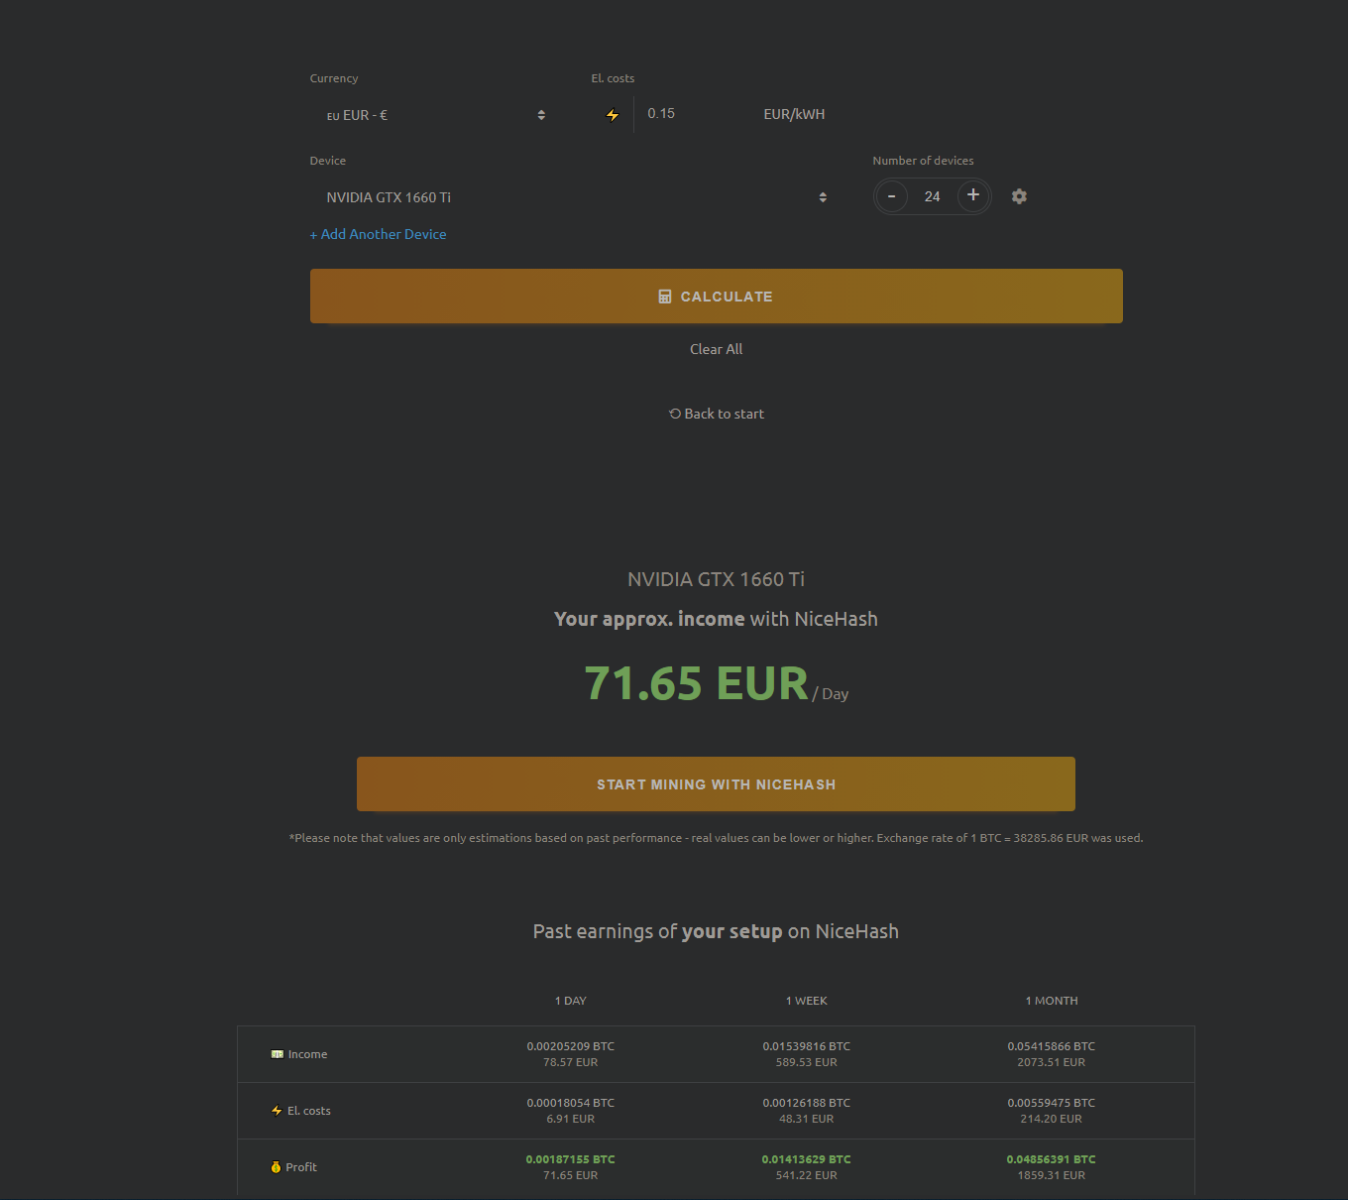Image resolution: width=1348 pixels, height=1200 pixels.
Task: Click the CALCULATE button
Action: [716, 296]
